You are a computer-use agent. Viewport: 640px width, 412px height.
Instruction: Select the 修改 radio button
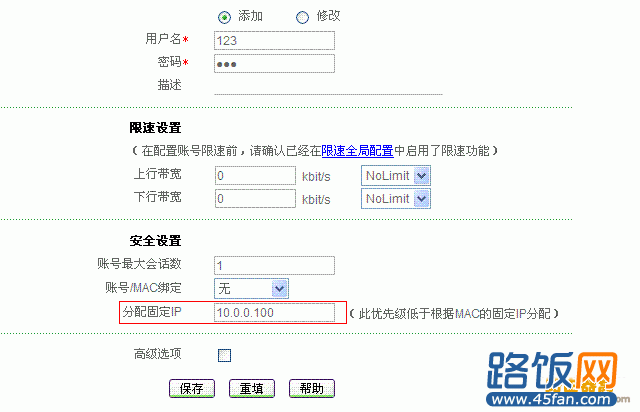(x=302, y=18)
